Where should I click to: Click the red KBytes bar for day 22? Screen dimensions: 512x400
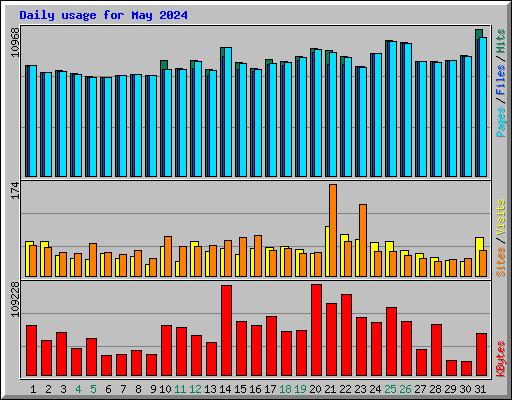(346, 335)
